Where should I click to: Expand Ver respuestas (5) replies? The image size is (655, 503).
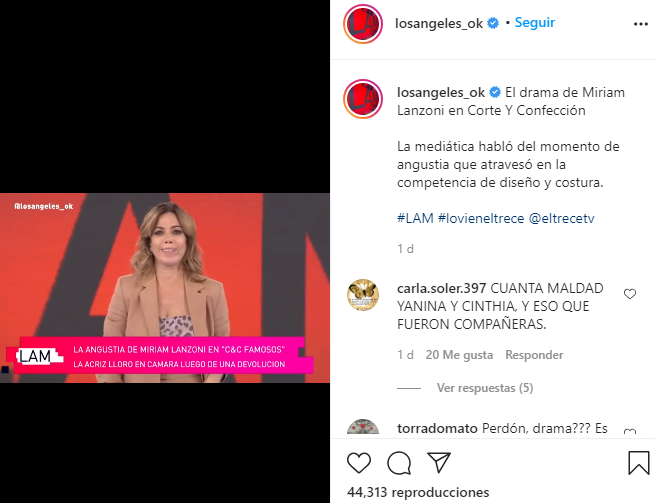485,388
